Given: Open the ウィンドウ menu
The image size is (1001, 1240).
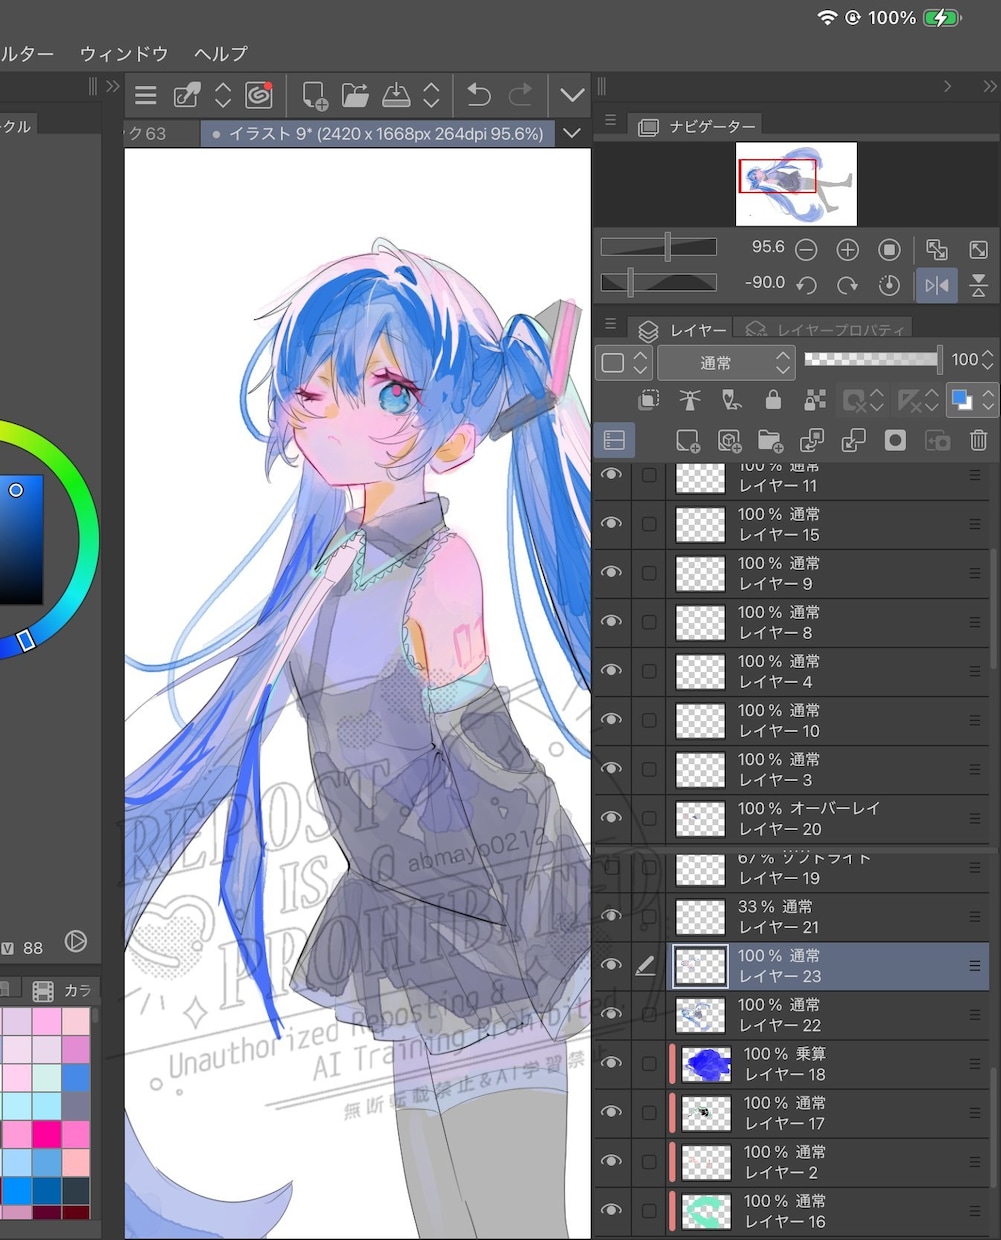Looking at the screenshot, I should 124,53.
